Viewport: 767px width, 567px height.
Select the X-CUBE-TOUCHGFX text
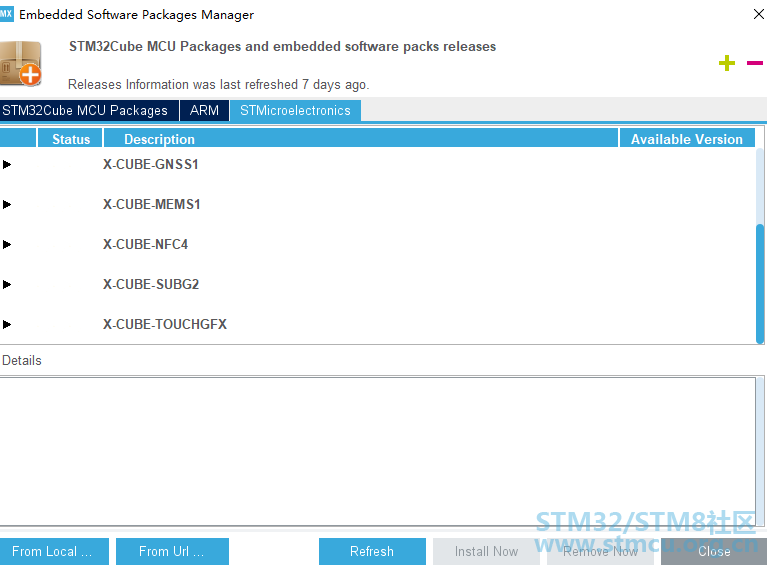[x=165, y=324]
